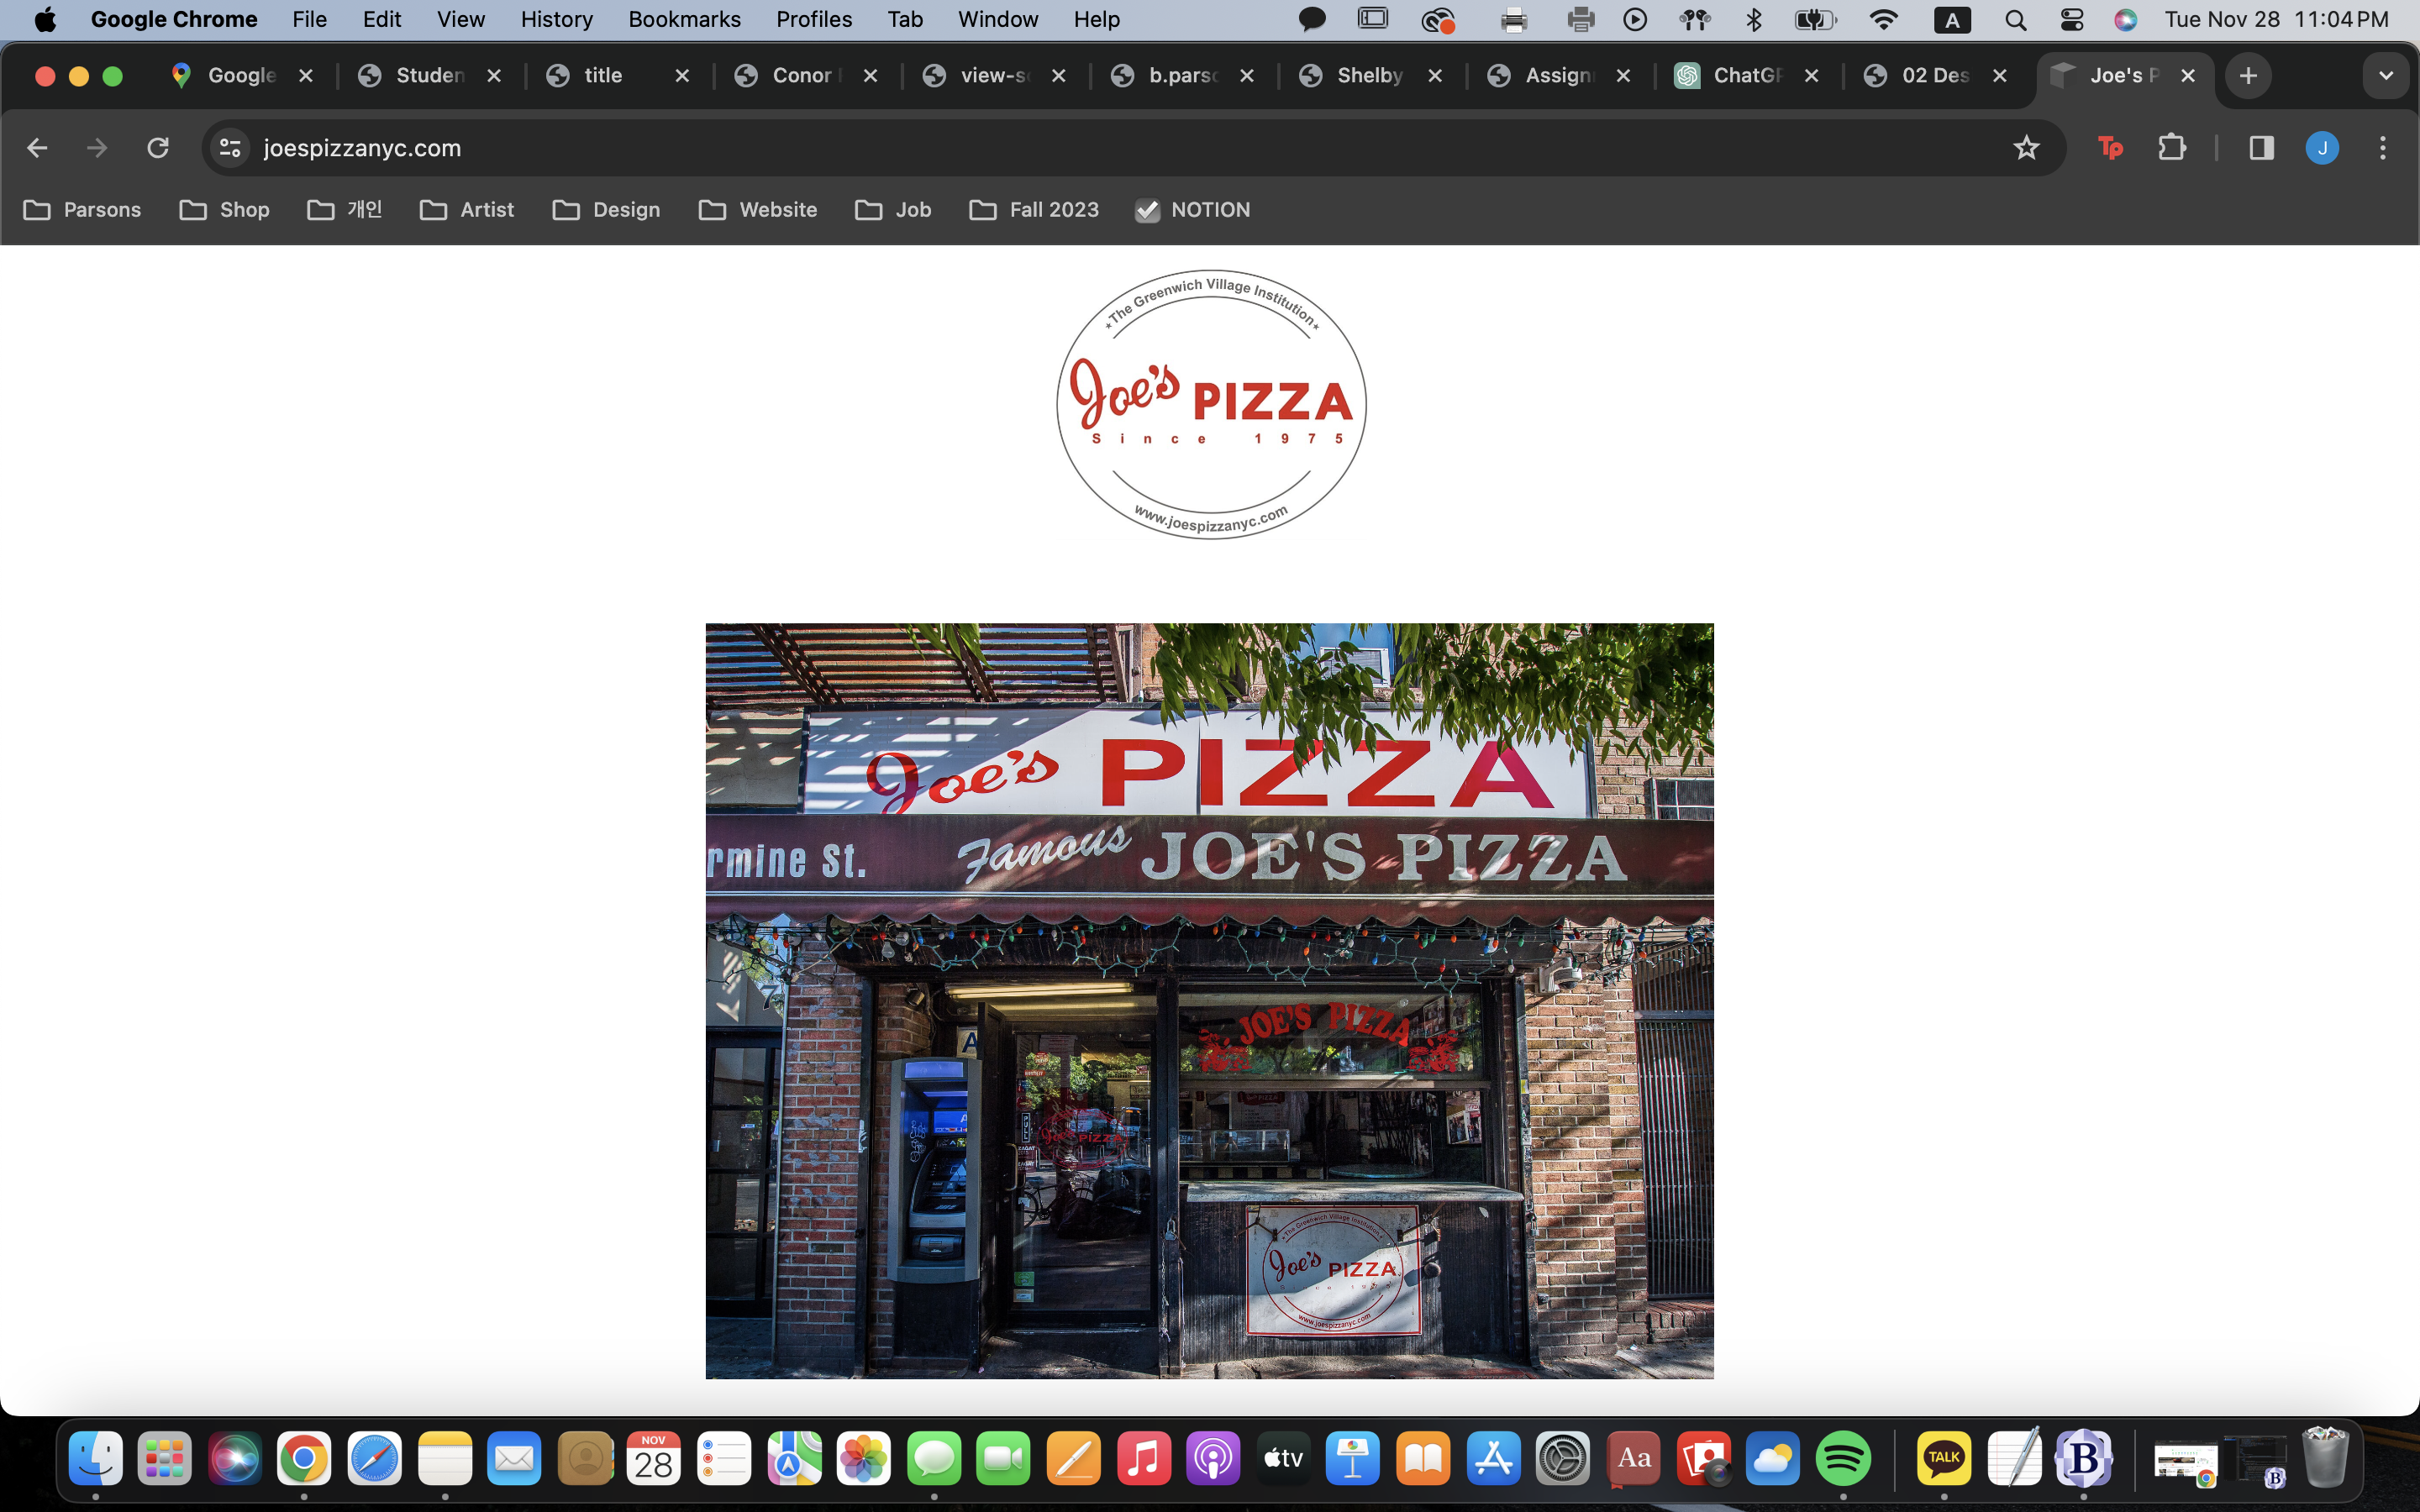Screen dimensions: 2420x1512
Task: Switch to the Shelby tab
Action: tap(1370, 76)
